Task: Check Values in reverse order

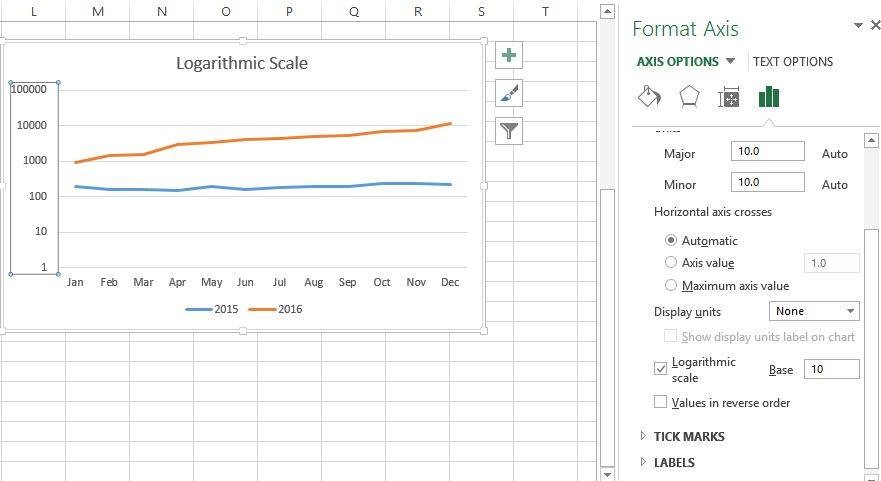Action: 661,402
